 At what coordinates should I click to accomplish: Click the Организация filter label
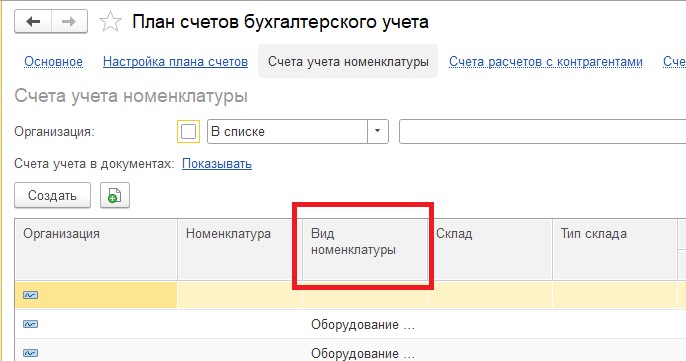click(54, 132)
